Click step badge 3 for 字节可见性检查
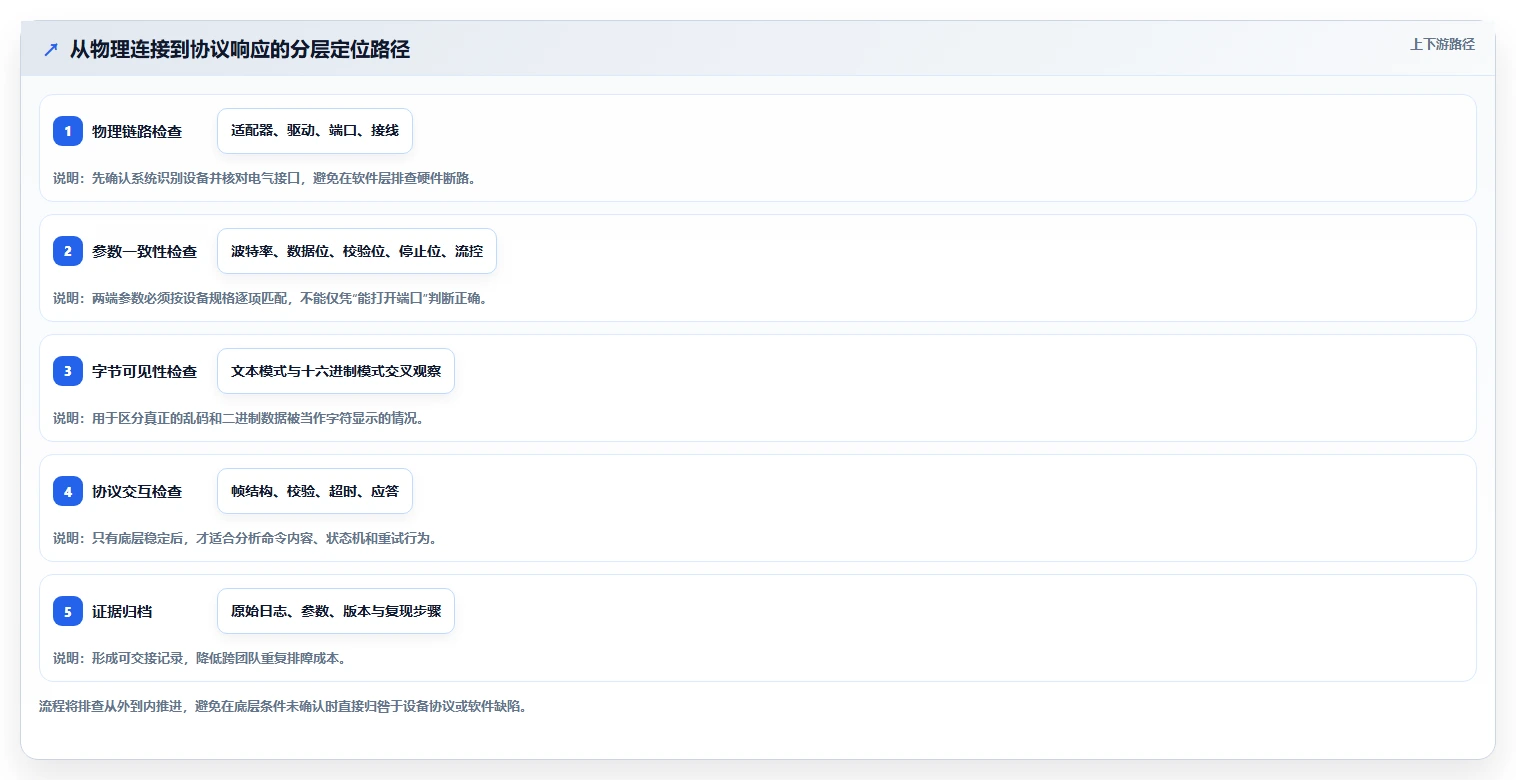This screenshot has width=1516, height=780. 68,371
